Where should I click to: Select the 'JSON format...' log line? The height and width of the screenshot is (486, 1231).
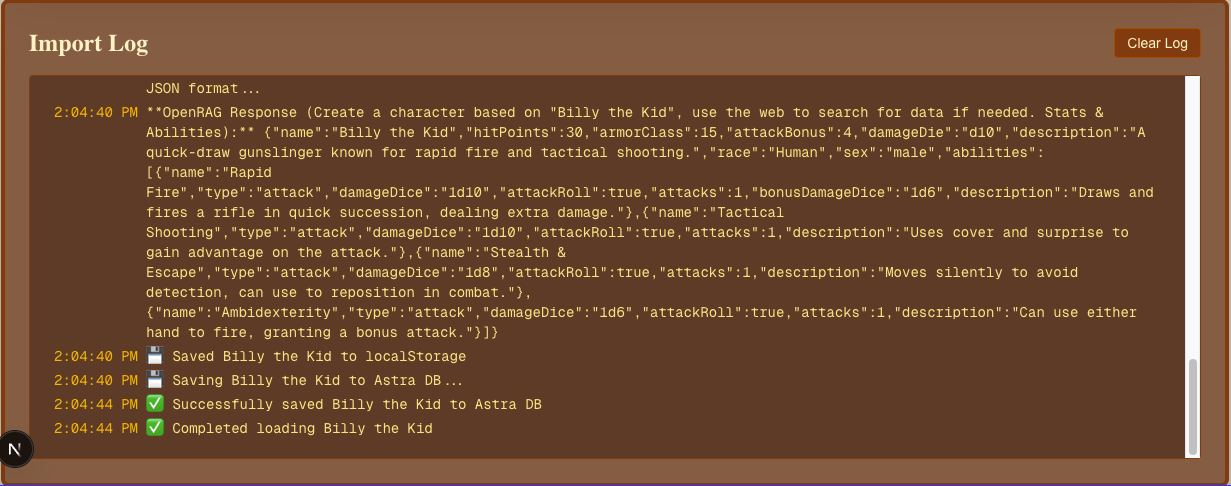[203, 88]
